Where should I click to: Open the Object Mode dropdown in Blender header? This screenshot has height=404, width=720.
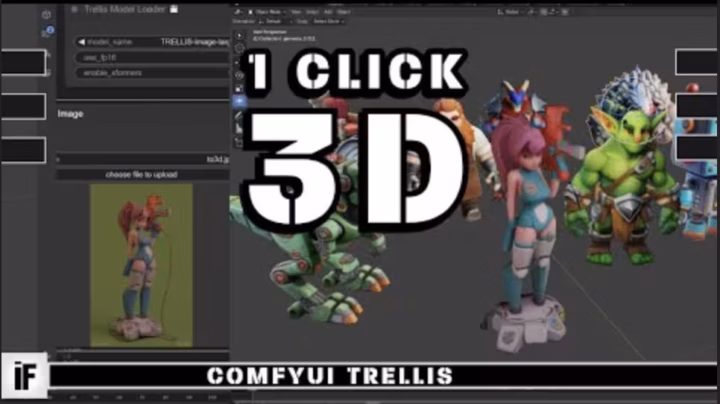pos(267,12)
